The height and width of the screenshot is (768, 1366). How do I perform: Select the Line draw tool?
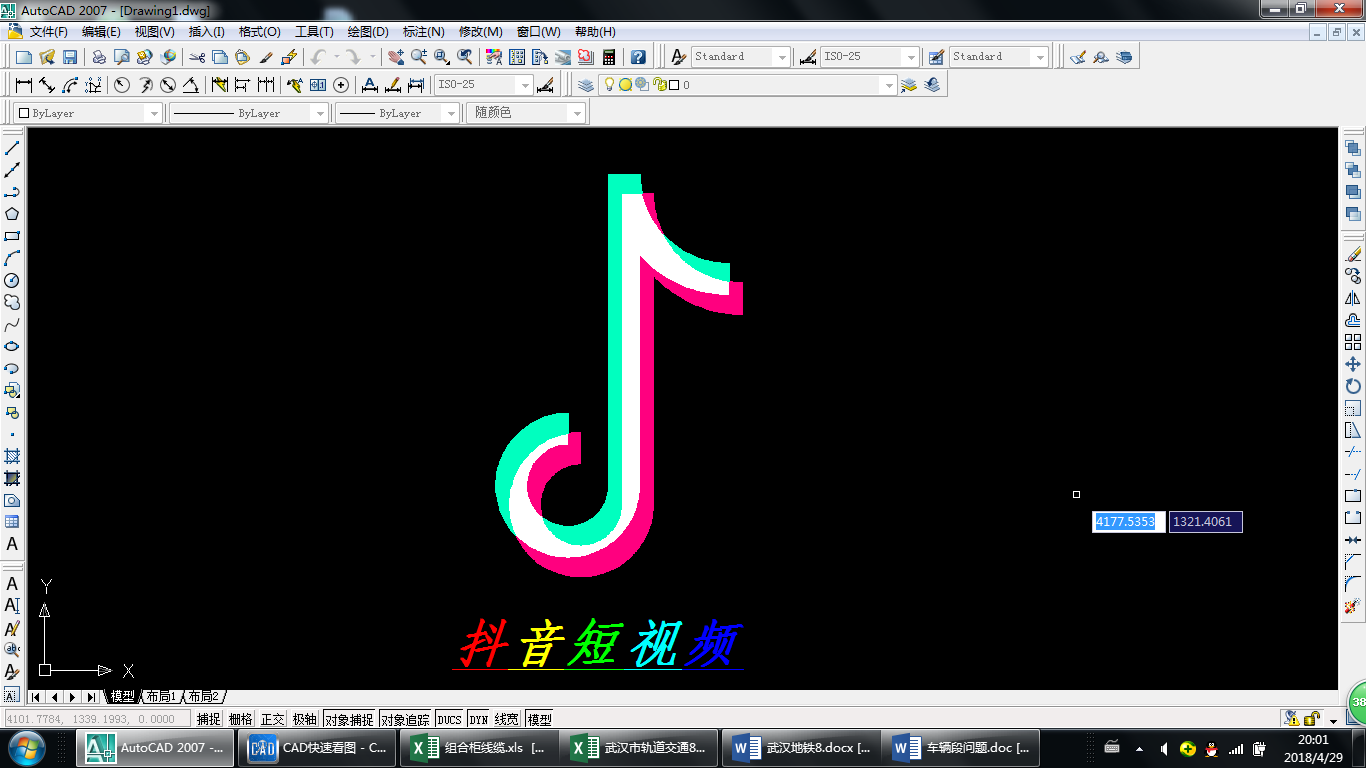(x=12, y=148)
